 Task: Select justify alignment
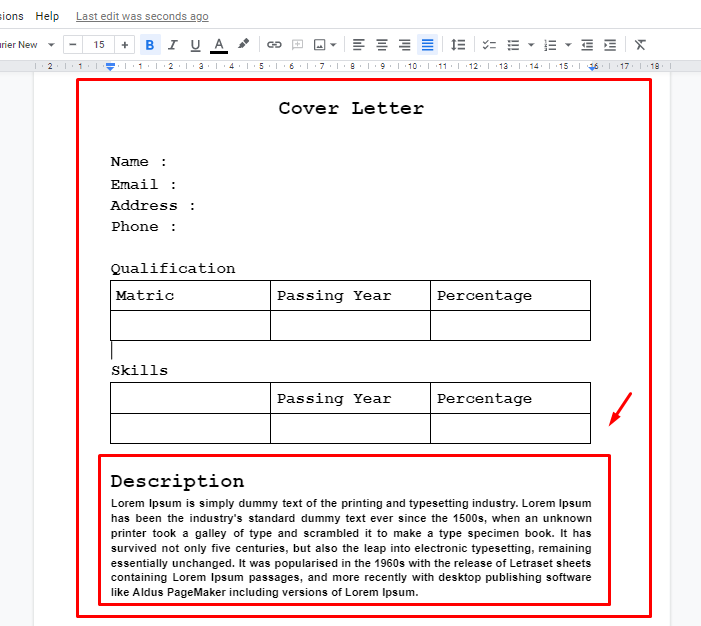[x=427, y=45]
